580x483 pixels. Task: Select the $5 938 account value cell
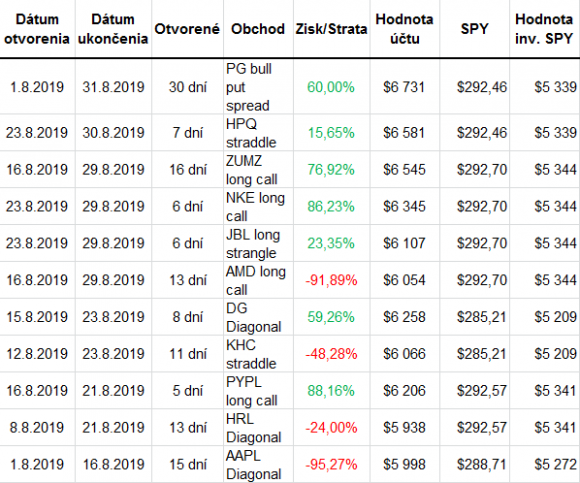coord(405,428)
